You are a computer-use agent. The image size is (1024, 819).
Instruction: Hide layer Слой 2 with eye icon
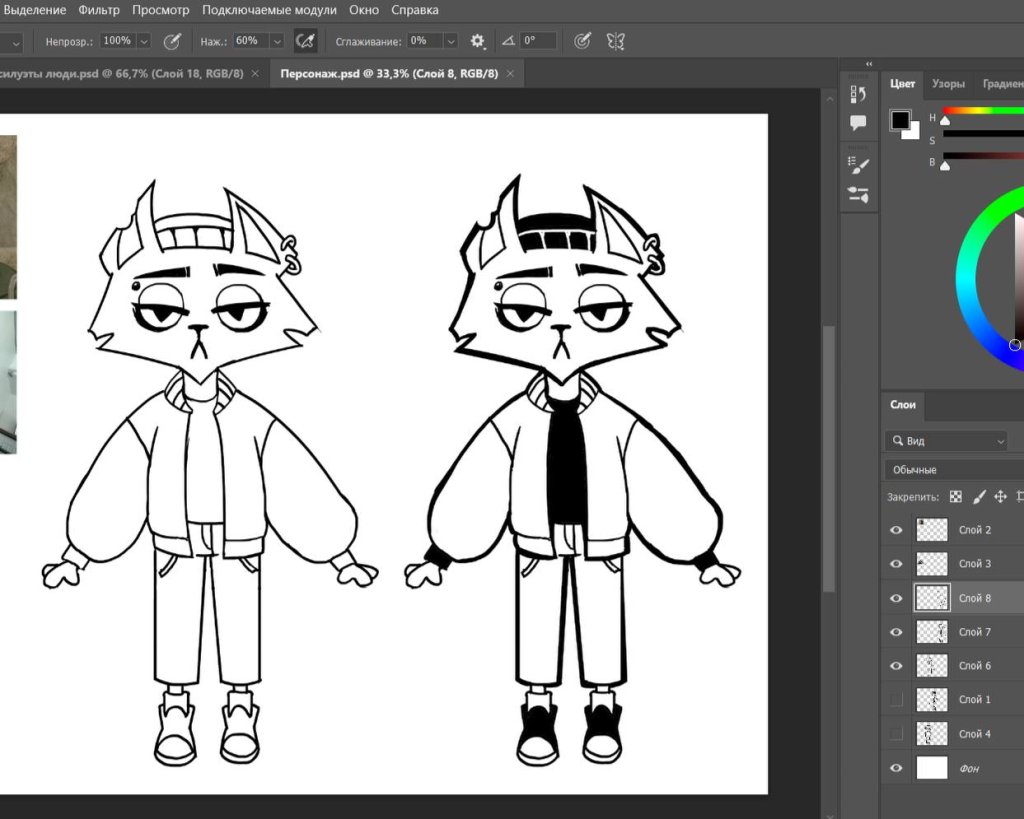click(x=896, y=530)
